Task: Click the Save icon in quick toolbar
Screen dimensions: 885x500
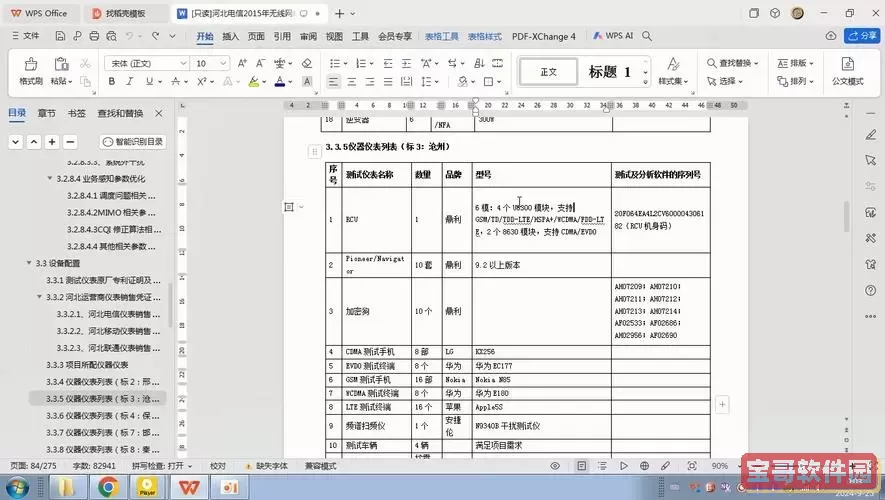Action: (60, 36)
